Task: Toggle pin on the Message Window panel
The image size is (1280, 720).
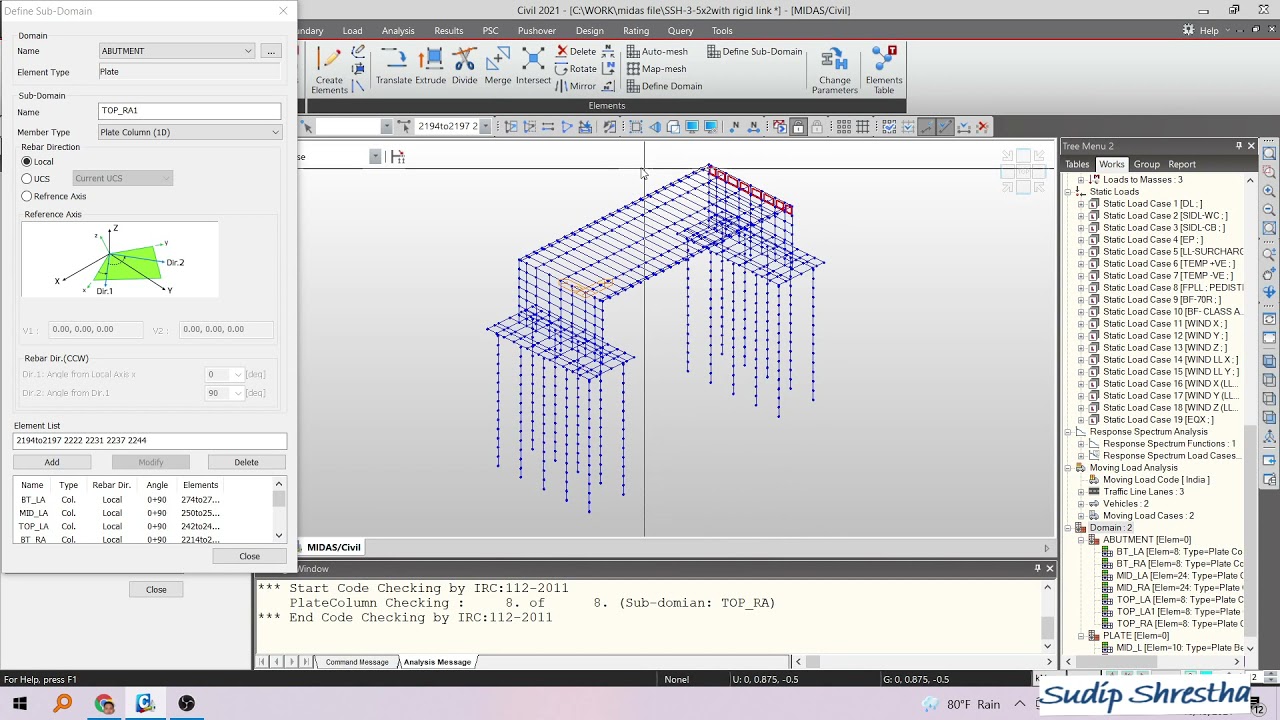Action: tap(1037, 568)
